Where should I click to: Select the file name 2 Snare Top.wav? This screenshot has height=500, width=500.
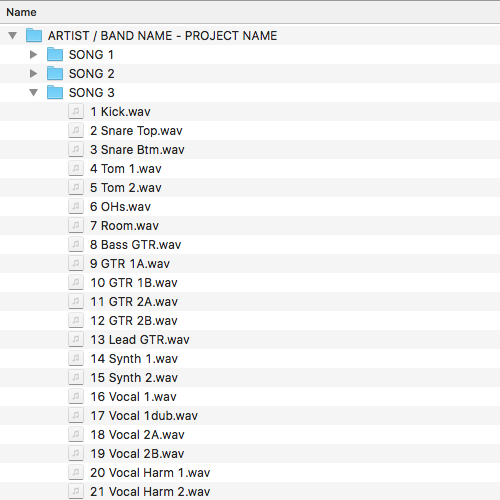coord(136,131)
